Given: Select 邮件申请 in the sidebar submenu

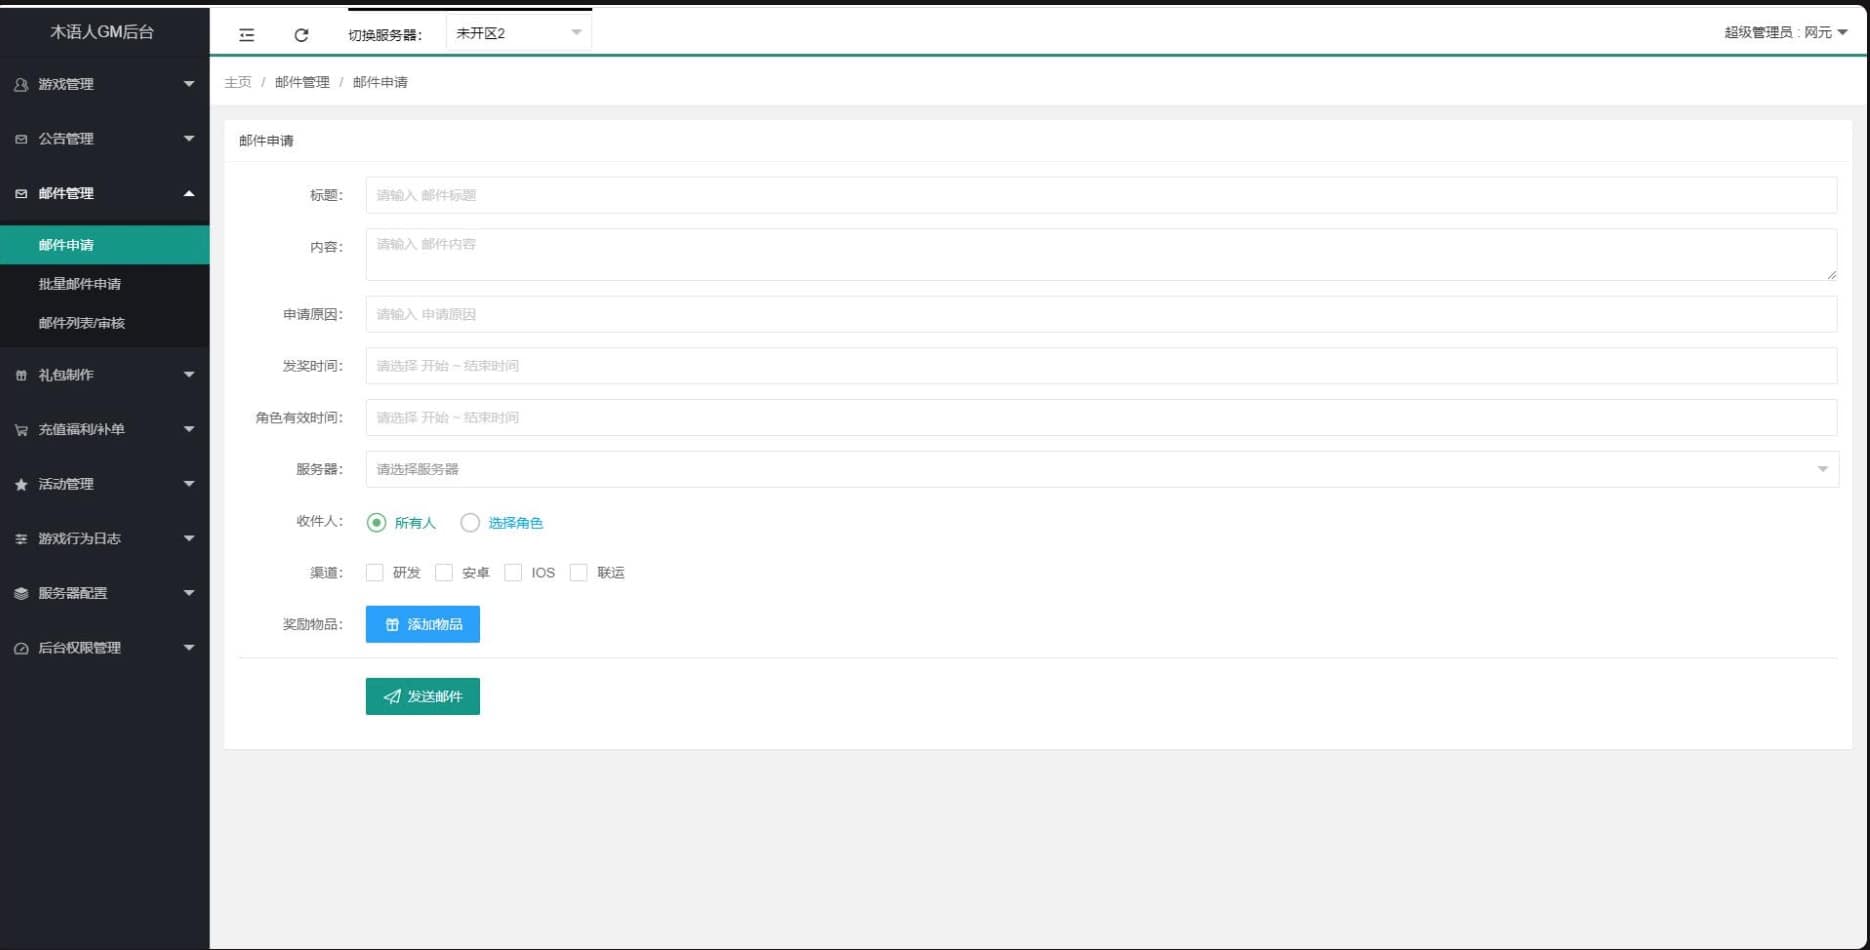Looking at the screenshot, I should (x=105, y=245).
